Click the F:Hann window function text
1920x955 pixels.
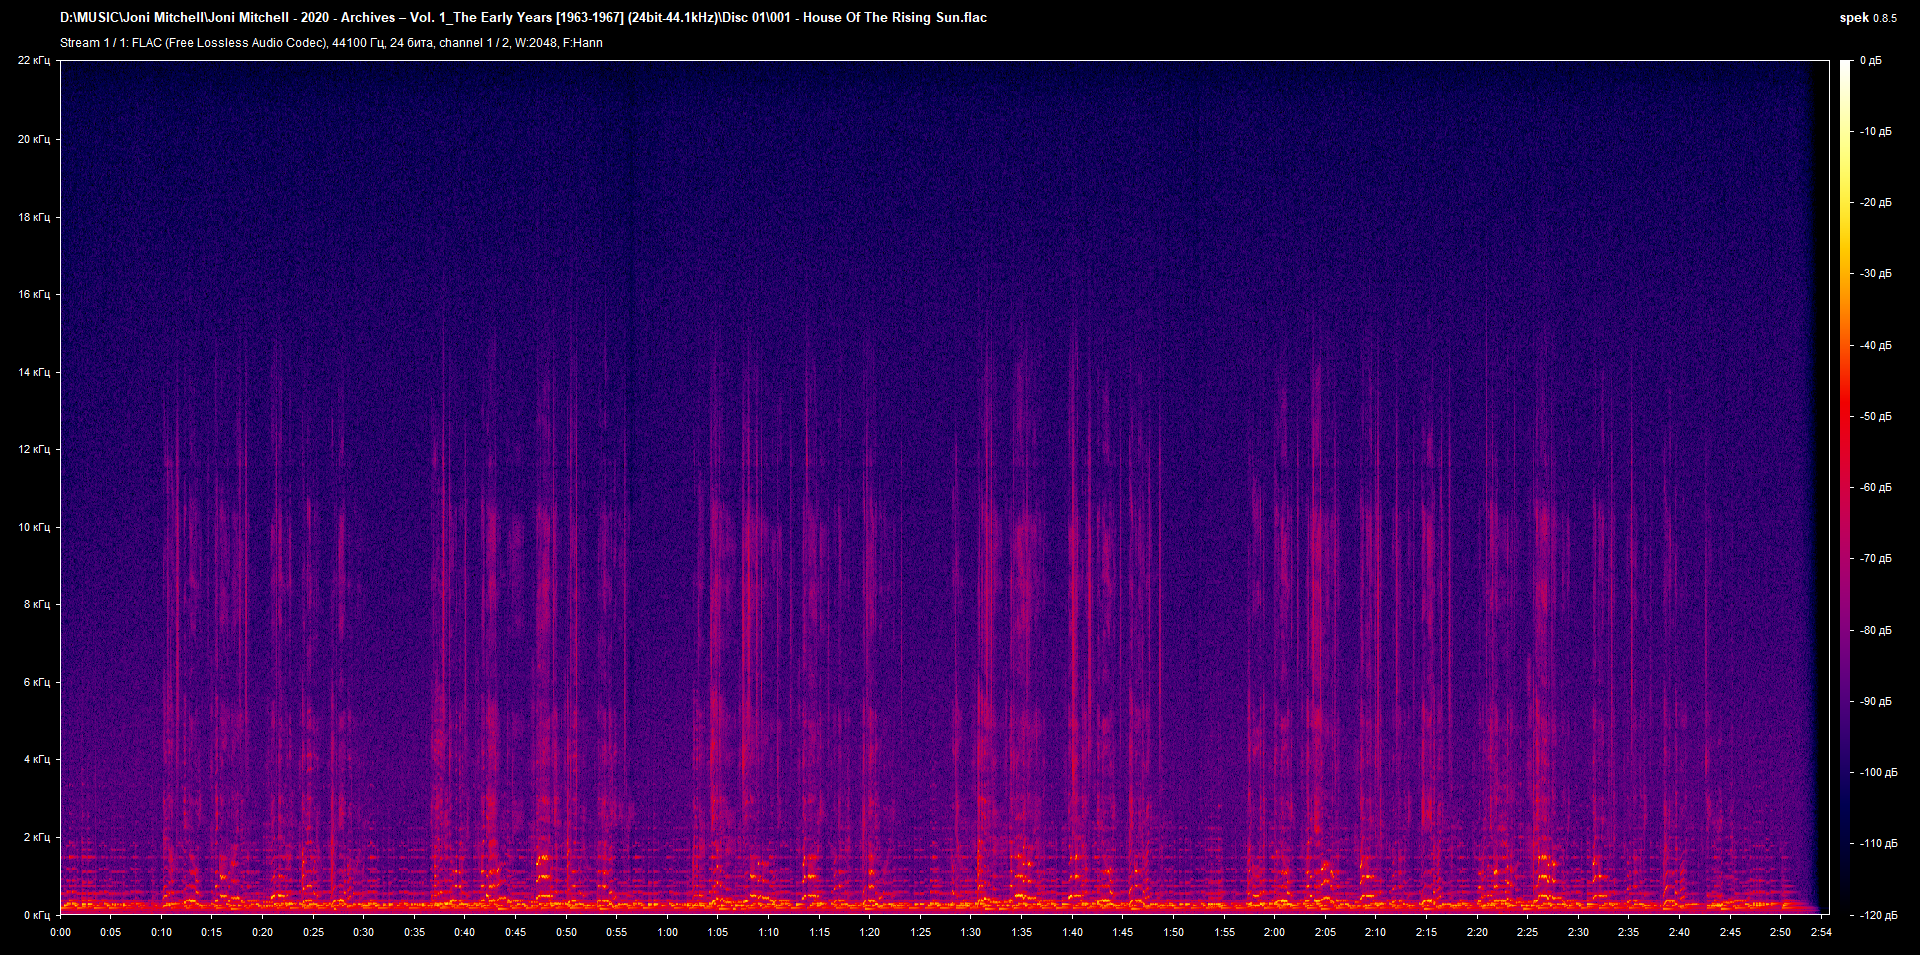tap(584, 43)
